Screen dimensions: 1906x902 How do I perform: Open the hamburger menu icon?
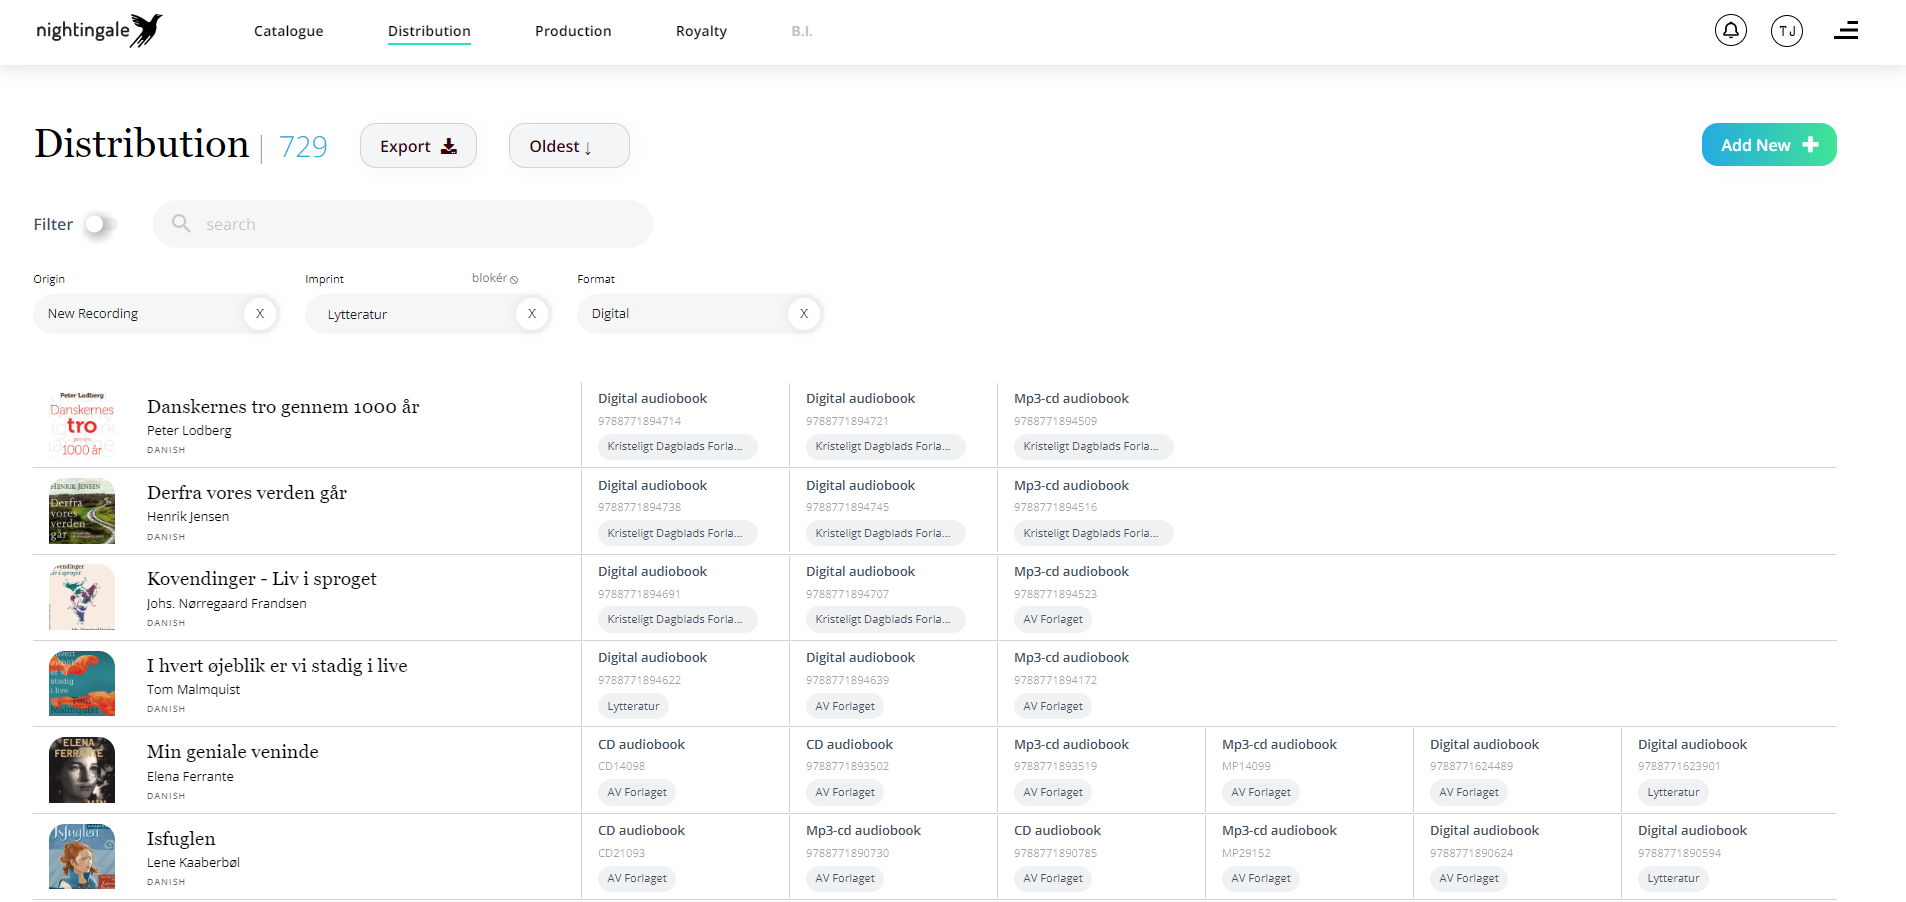pyautogui.click(x=1846, y=31)
